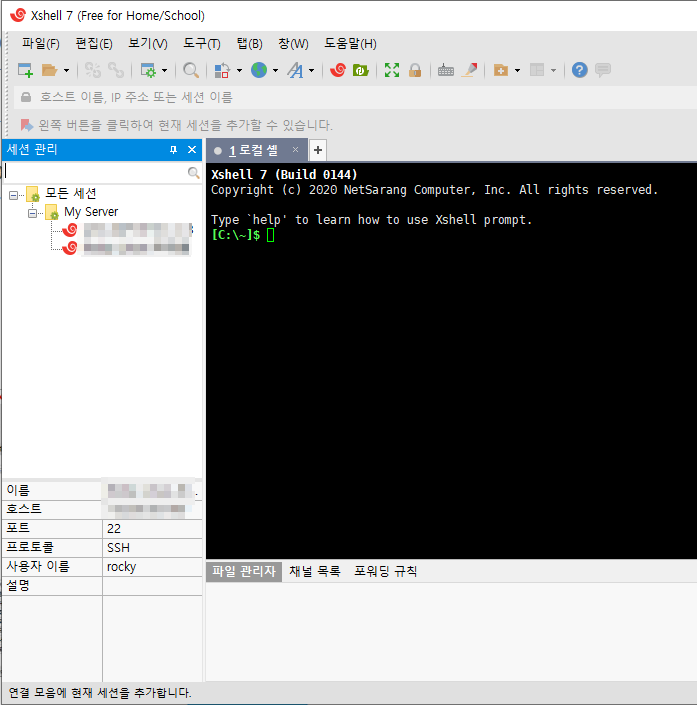This screenshot has height=705, width=697.
Task: Click the session search magnifier icon
Action: click(193, 173)
